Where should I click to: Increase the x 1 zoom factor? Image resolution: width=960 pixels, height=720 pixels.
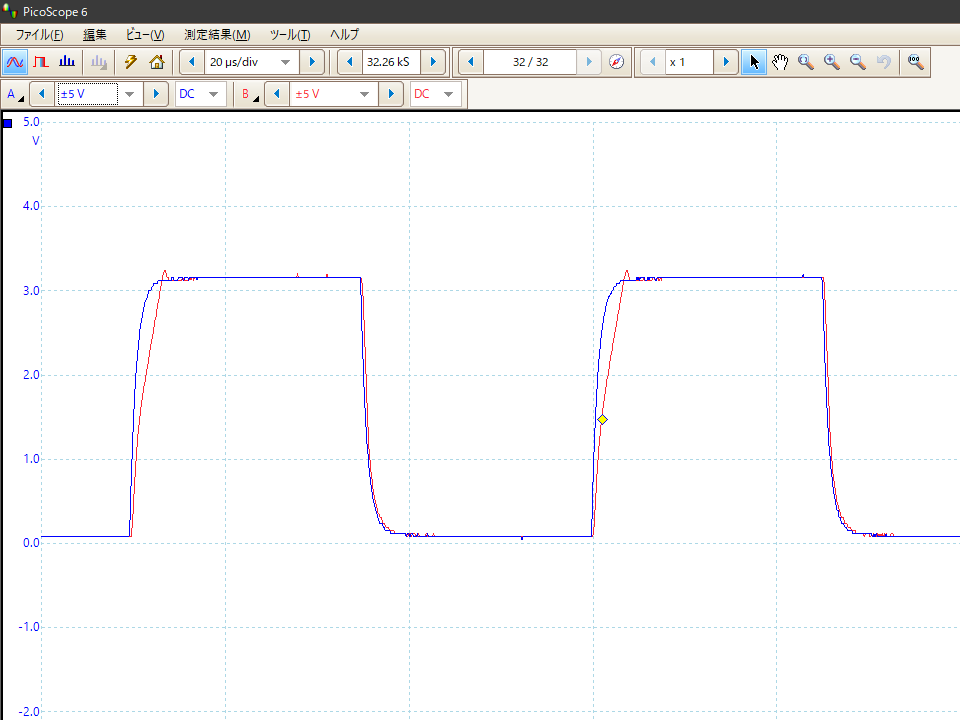point(726,62)
